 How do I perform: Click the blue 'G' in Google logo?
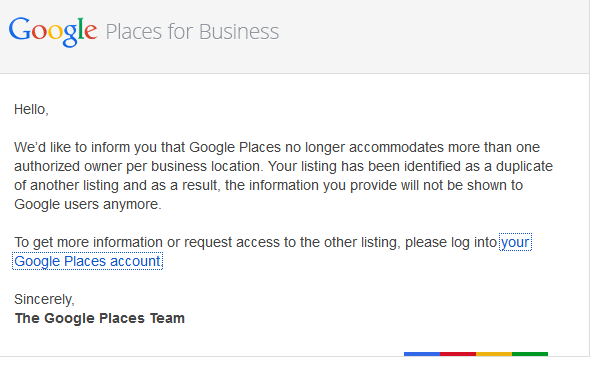point(19,29)
